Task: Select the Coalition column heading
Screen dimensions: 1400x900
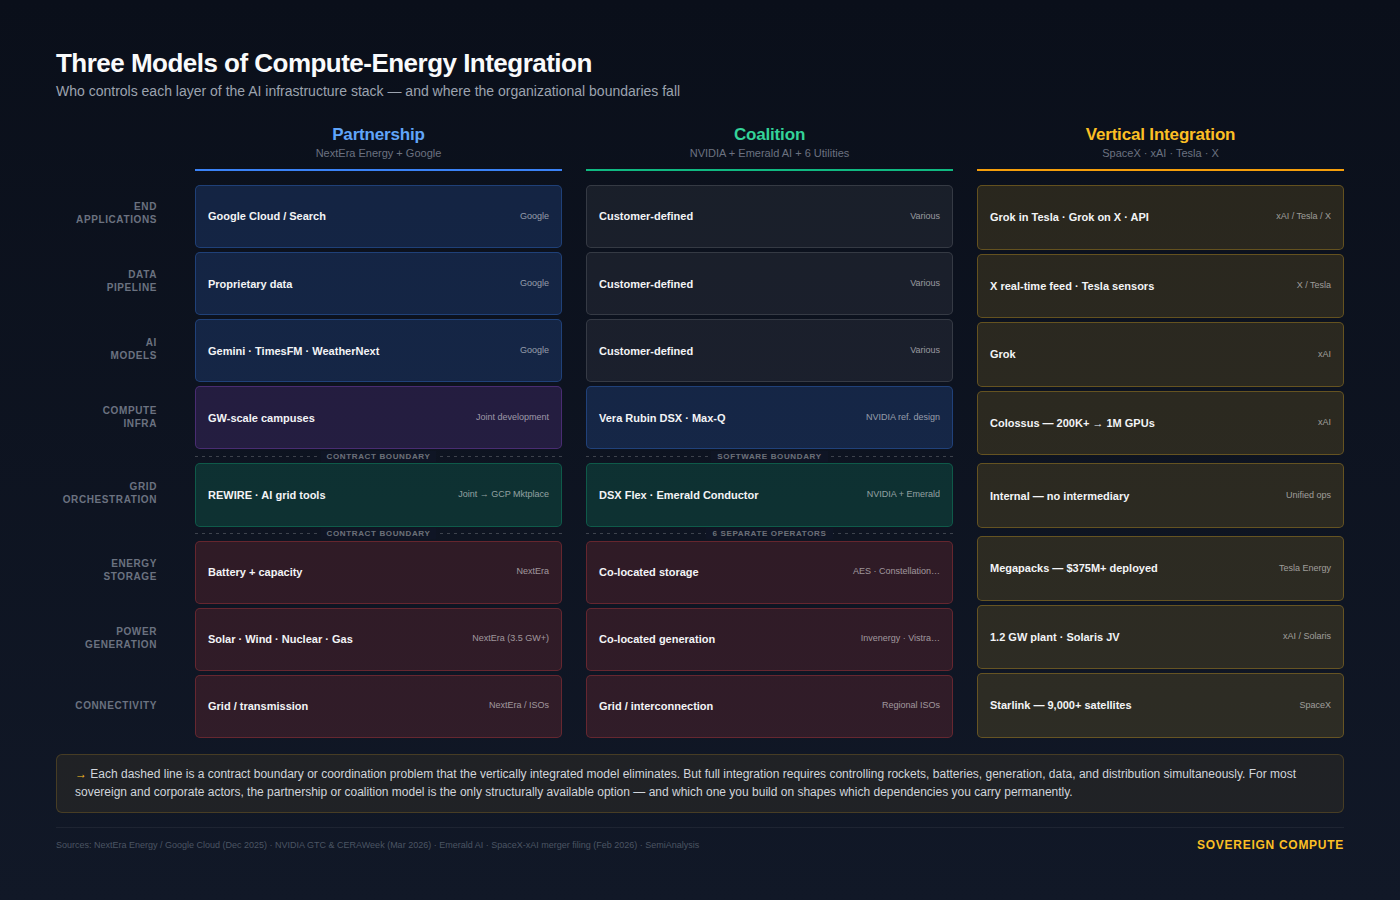Action: [769, 134]
